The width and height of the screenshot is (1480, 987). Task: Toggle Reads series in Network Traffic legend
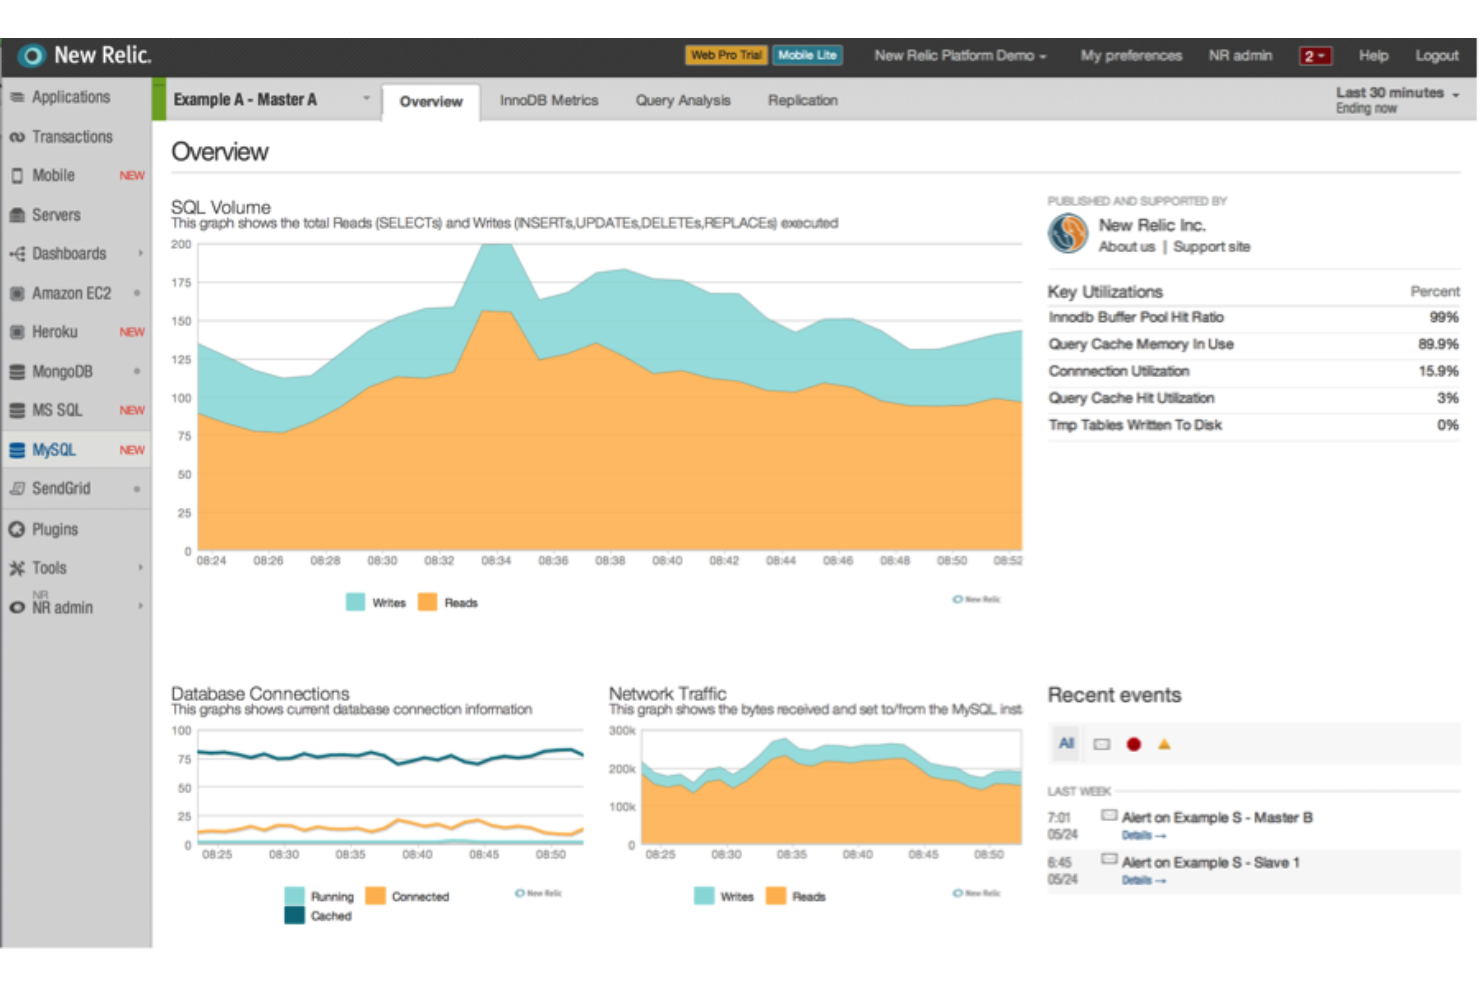[796, 896]
